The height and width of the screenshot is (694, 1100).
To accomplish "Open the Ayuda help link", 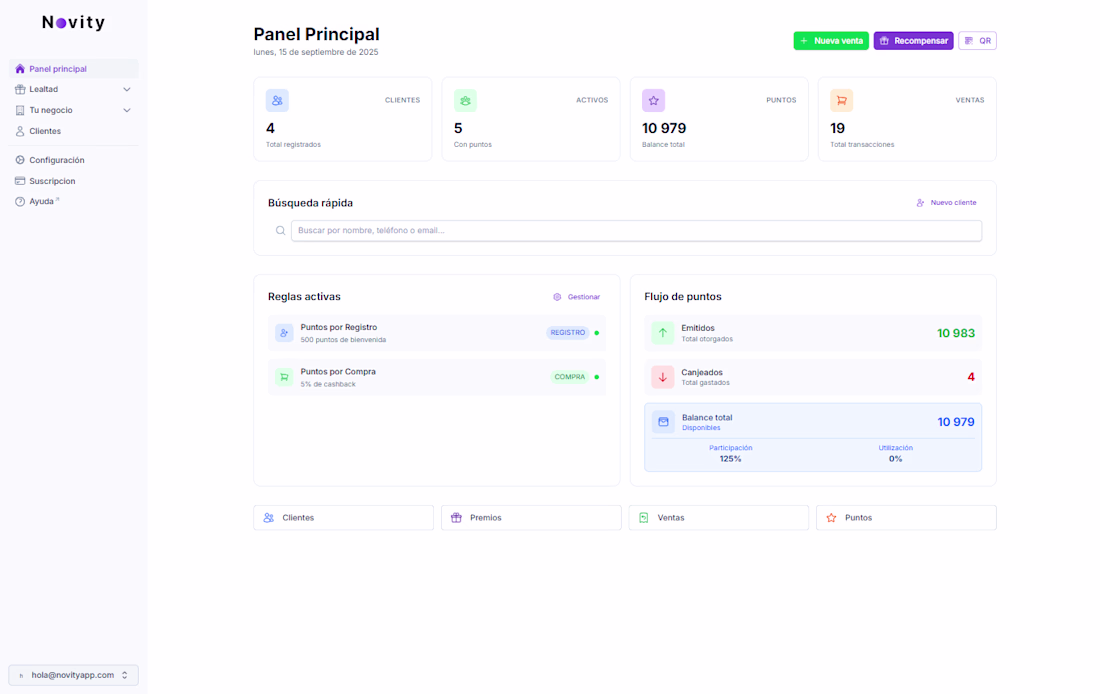I will (x=74, y=201).
